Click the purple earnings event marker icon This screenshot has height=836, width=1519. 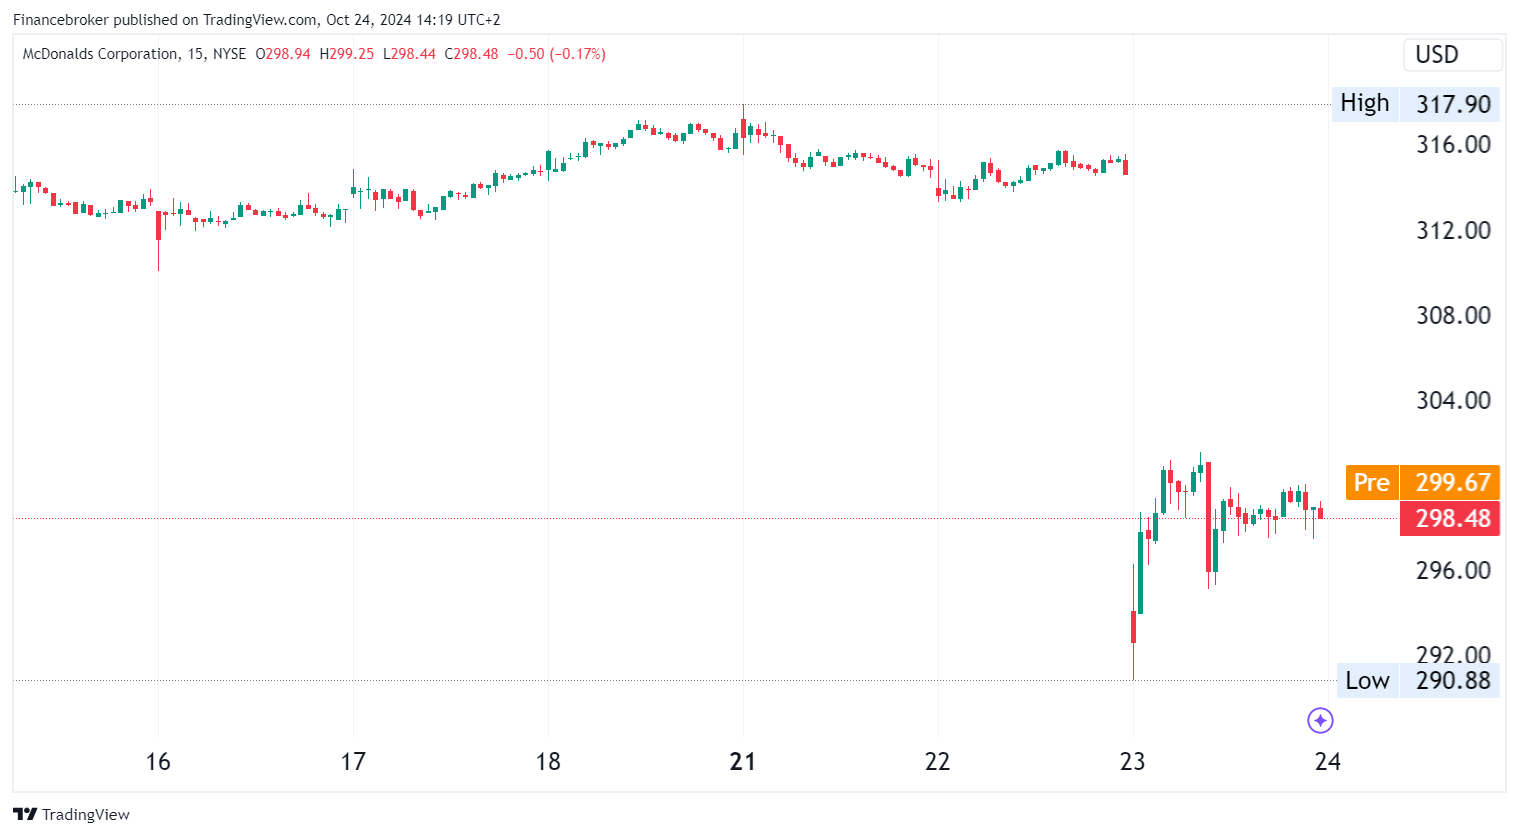[1320, 720]
